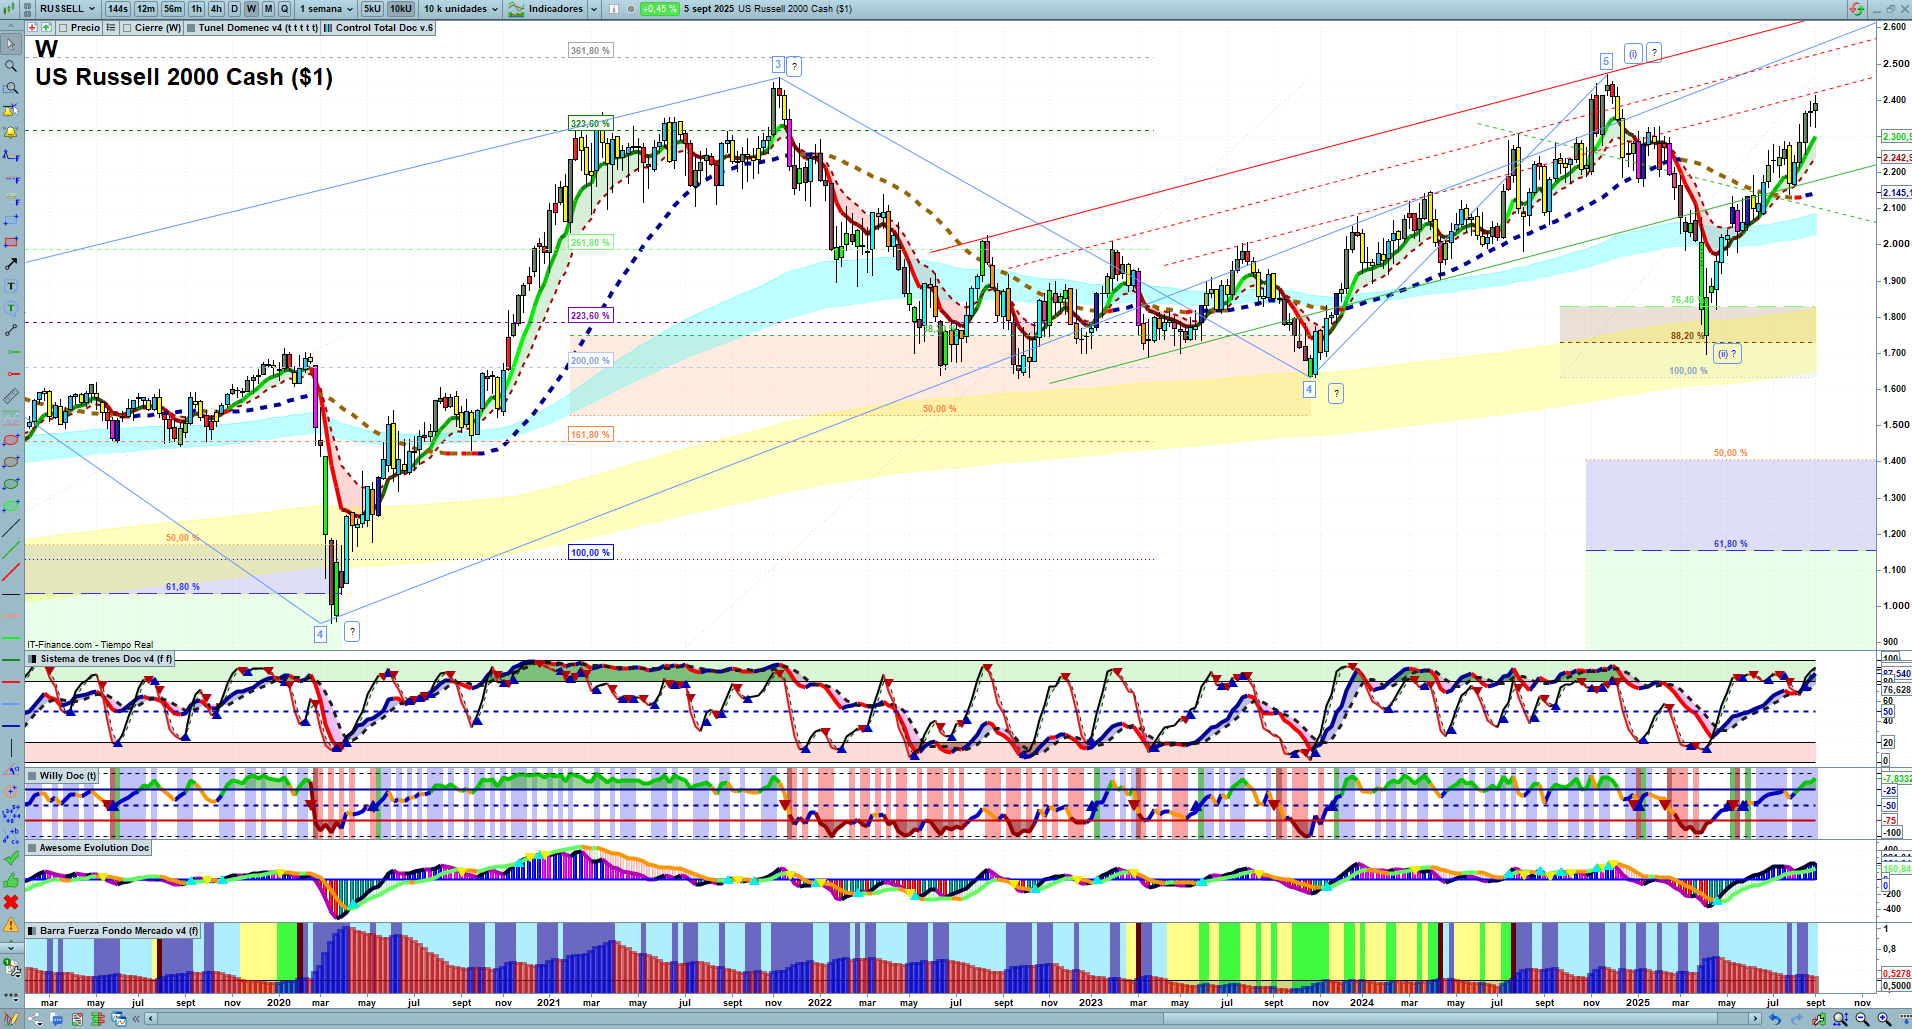Open the 10 k unidades dropdown
The image size is (1912, 1029).
click(x=460, y=9)
